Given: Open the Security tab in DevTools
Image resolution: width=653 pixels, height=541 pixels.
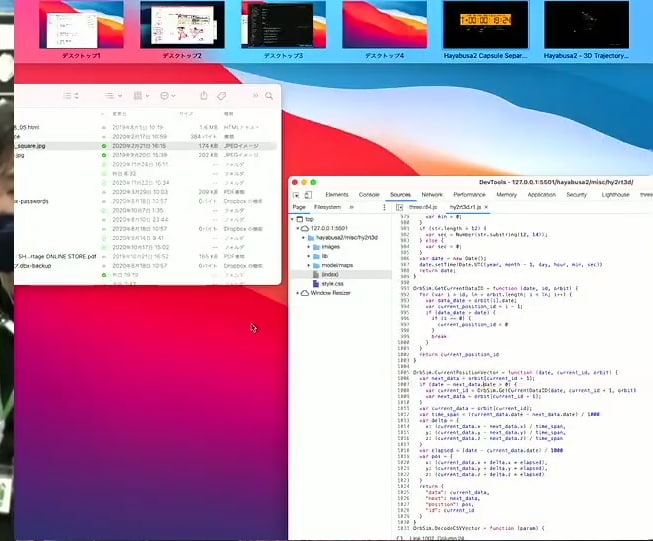Looking at the screenshot, I should [x=576, y=194].
